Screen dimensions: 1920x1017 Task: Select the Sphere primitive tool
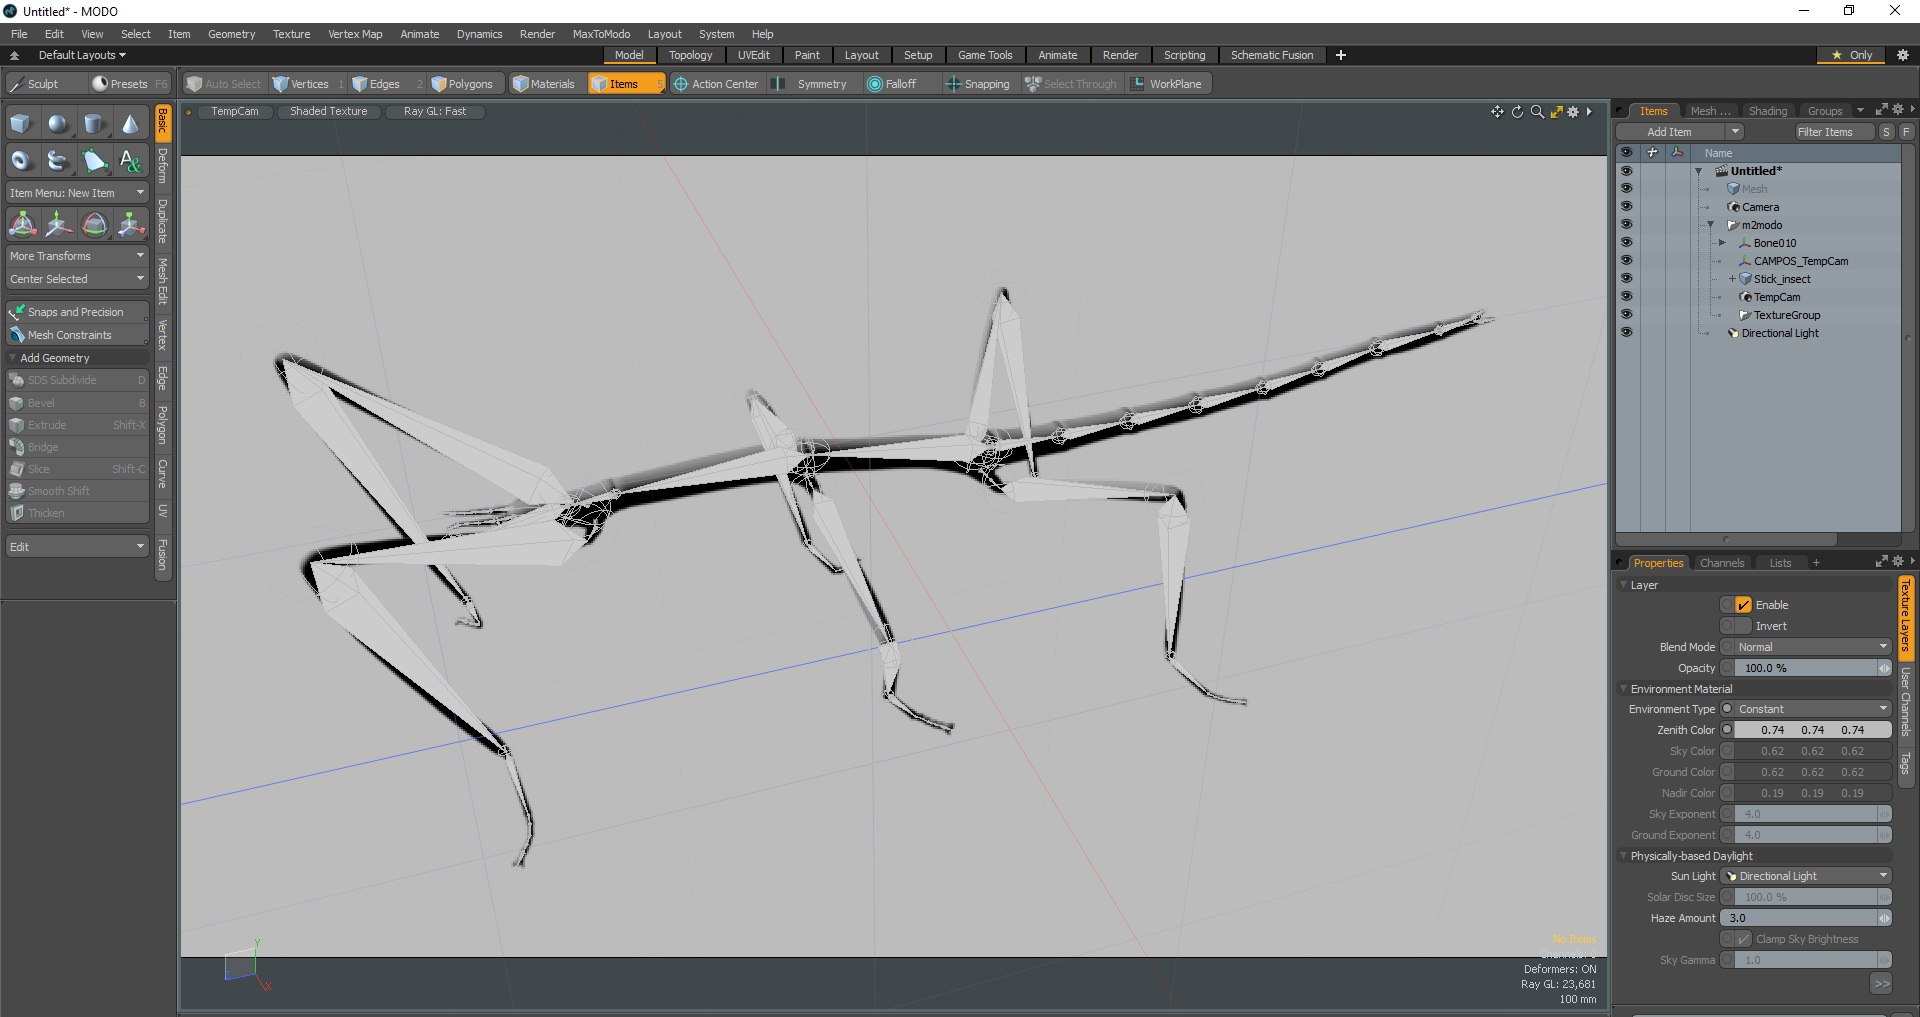click(x=58, y=124)
